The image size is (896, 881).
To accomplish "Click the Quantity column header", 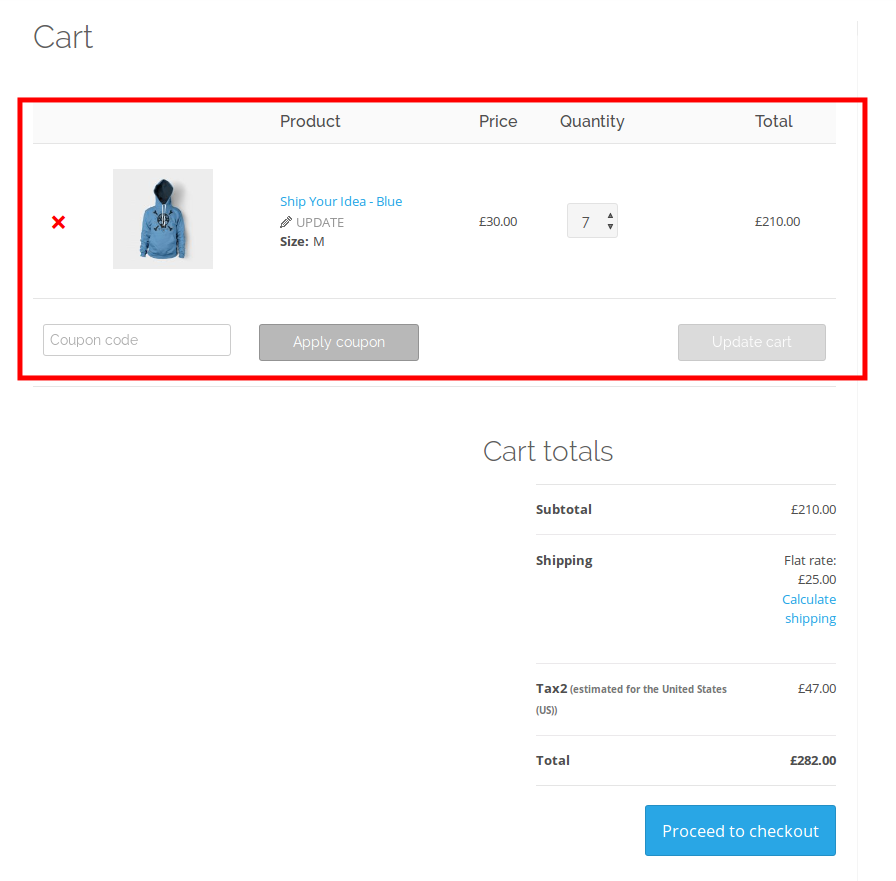I will coord(592,121).
